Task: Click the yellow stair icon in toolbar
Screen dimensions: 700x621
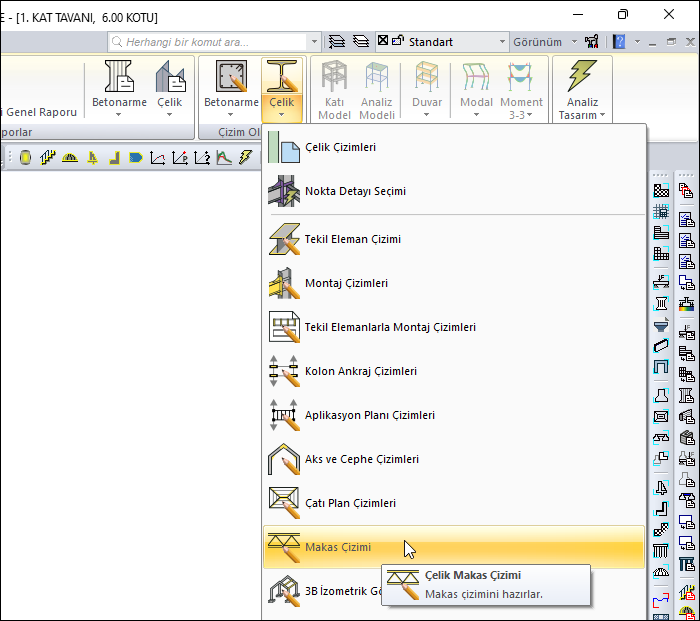Action: (47, 158)
